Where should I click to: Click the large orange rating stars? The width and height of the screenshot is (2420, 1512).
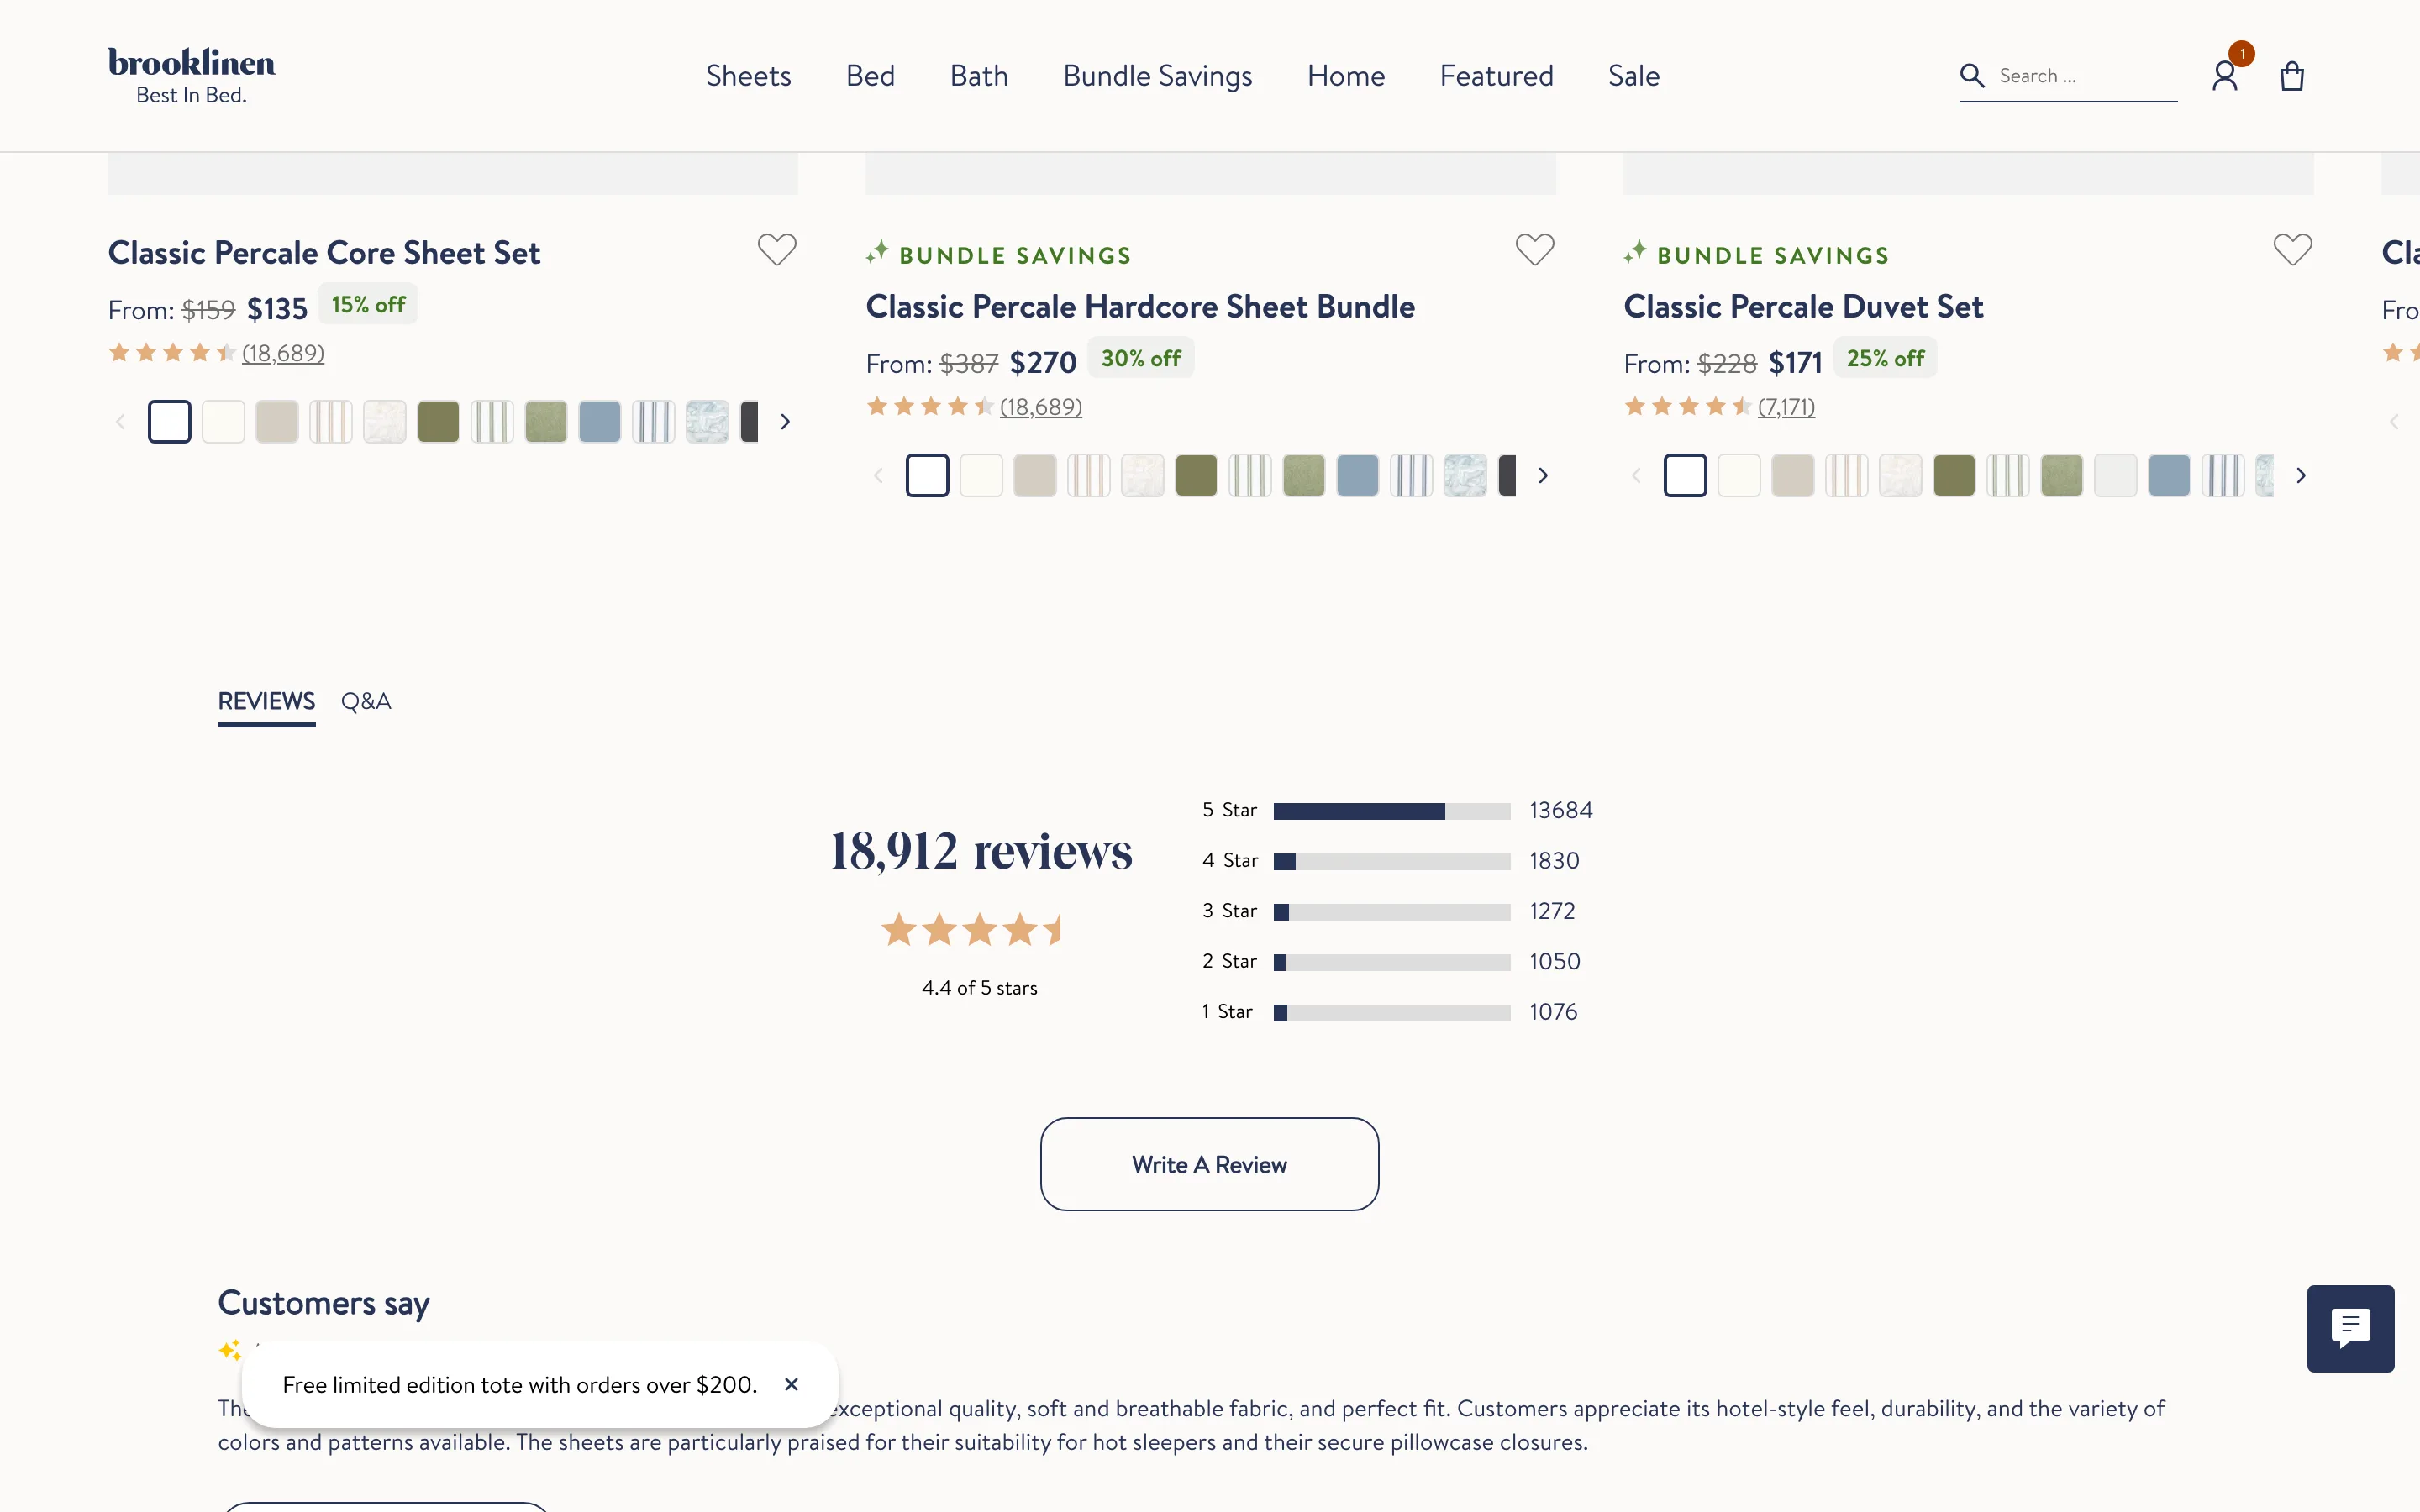coord(971,930)
